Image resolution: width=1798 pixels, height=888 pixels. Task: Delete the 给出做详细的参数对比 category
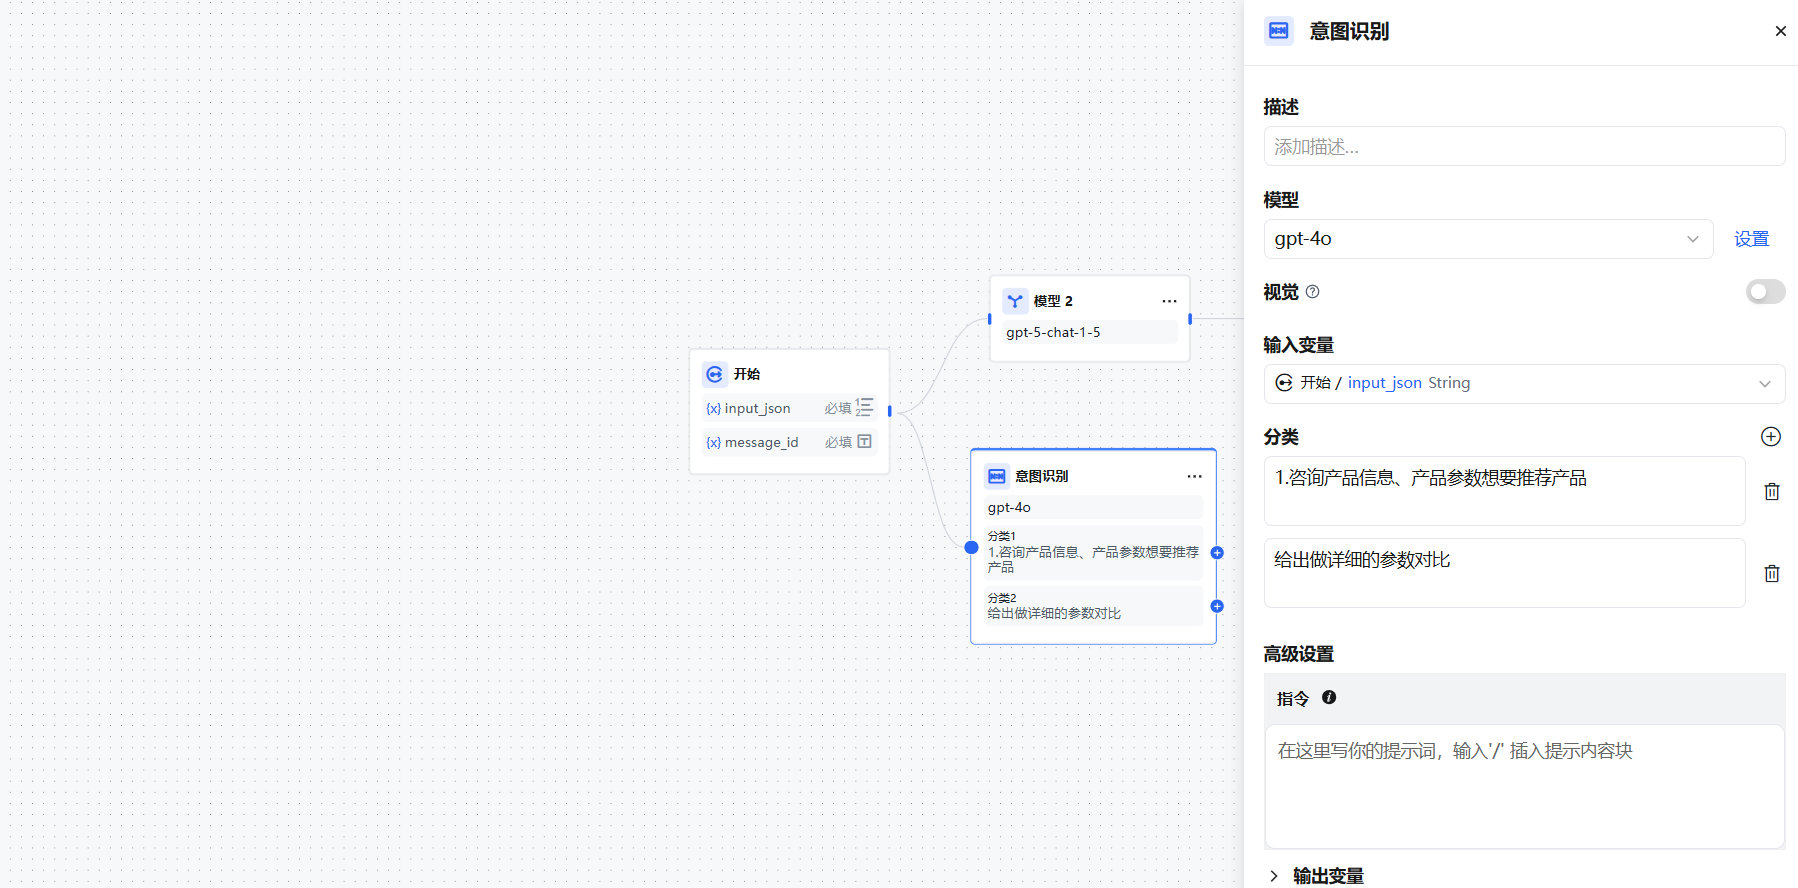pyautogui.click(x=1771, y=573)
